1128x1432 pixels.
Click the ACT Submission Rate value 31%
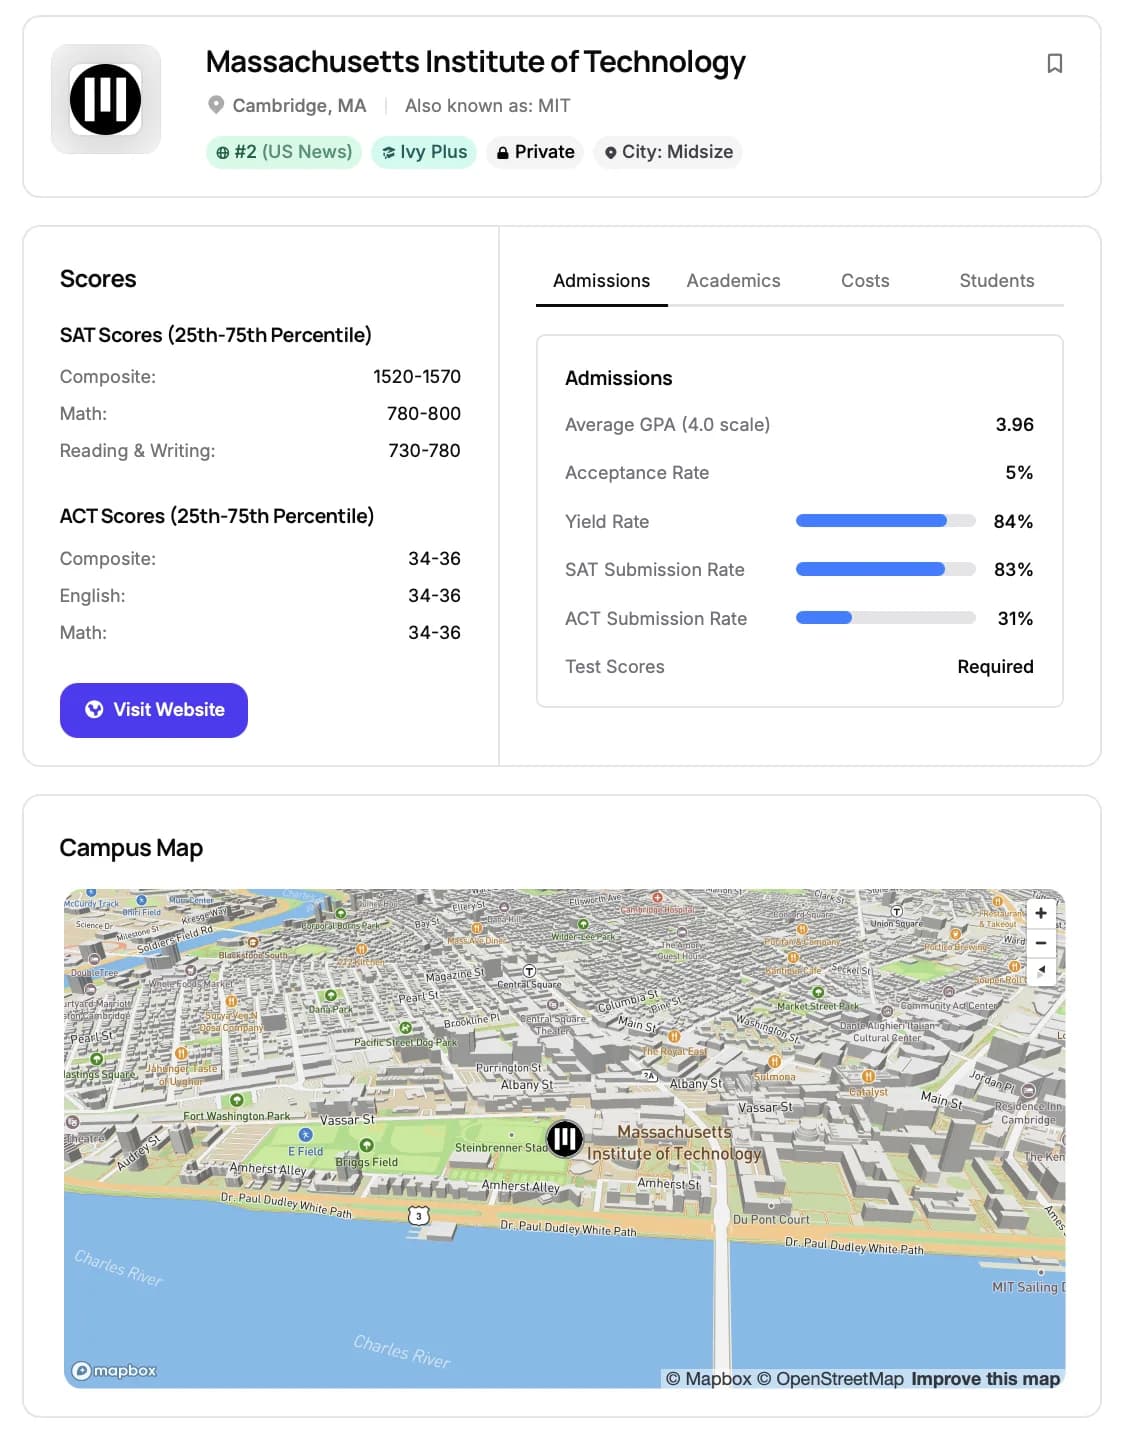(1015, 619)
